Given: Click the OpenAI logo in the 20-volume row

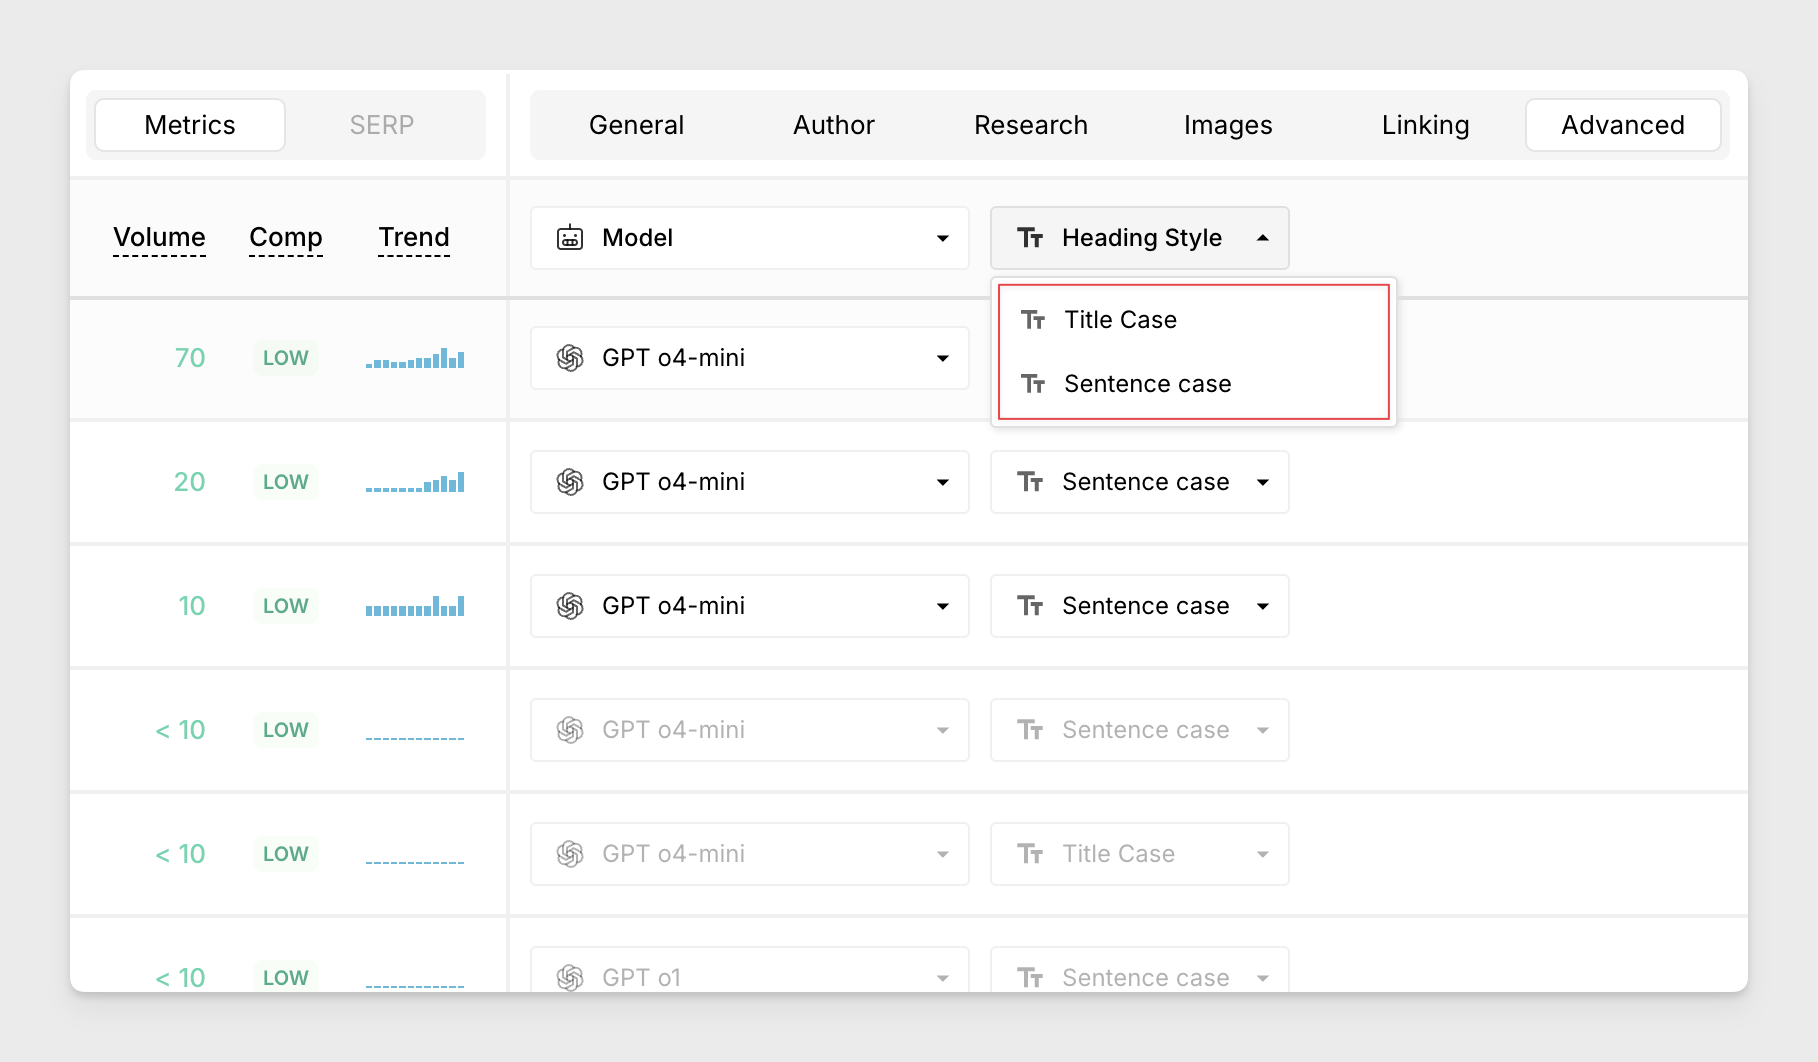Looking at the screenshot, I should click(570, 482).
